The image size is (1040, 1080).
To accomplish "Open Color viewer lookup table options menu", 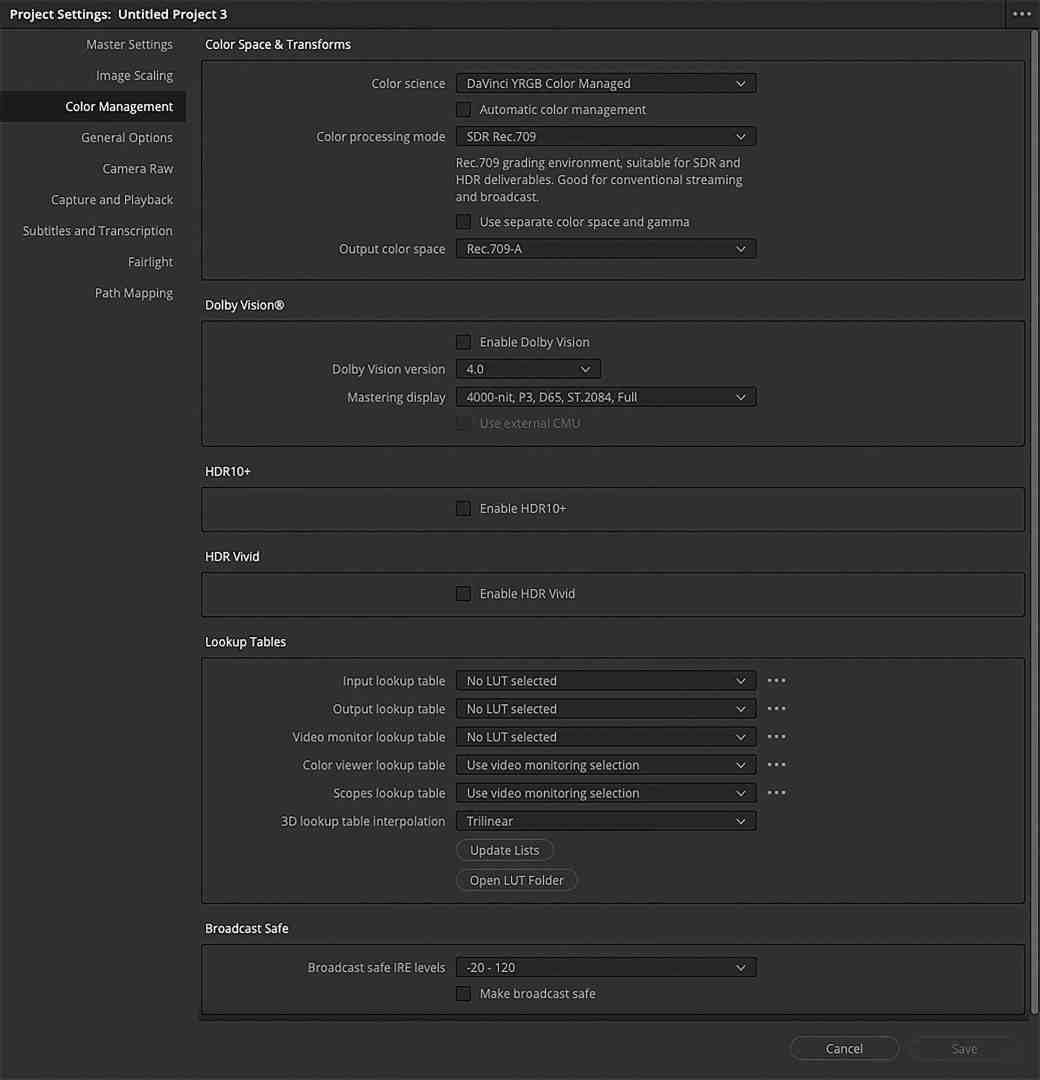I will [776, 764].
